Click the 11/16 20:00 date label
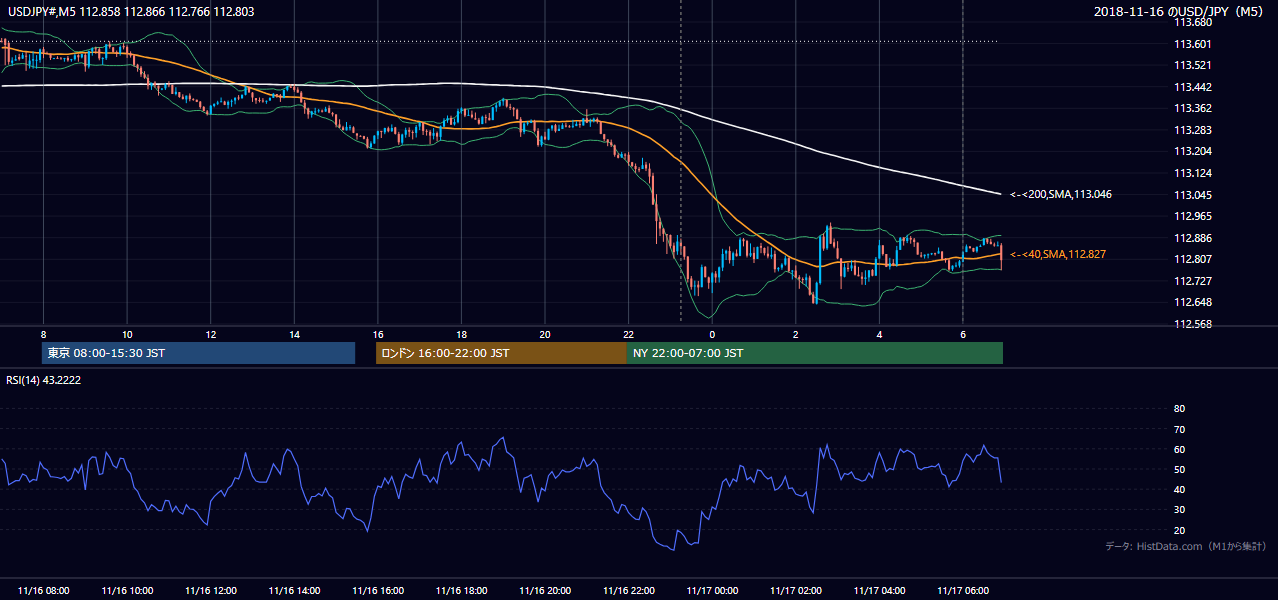This screenshot has width=1278, height=600. click(x=545, y=591)
